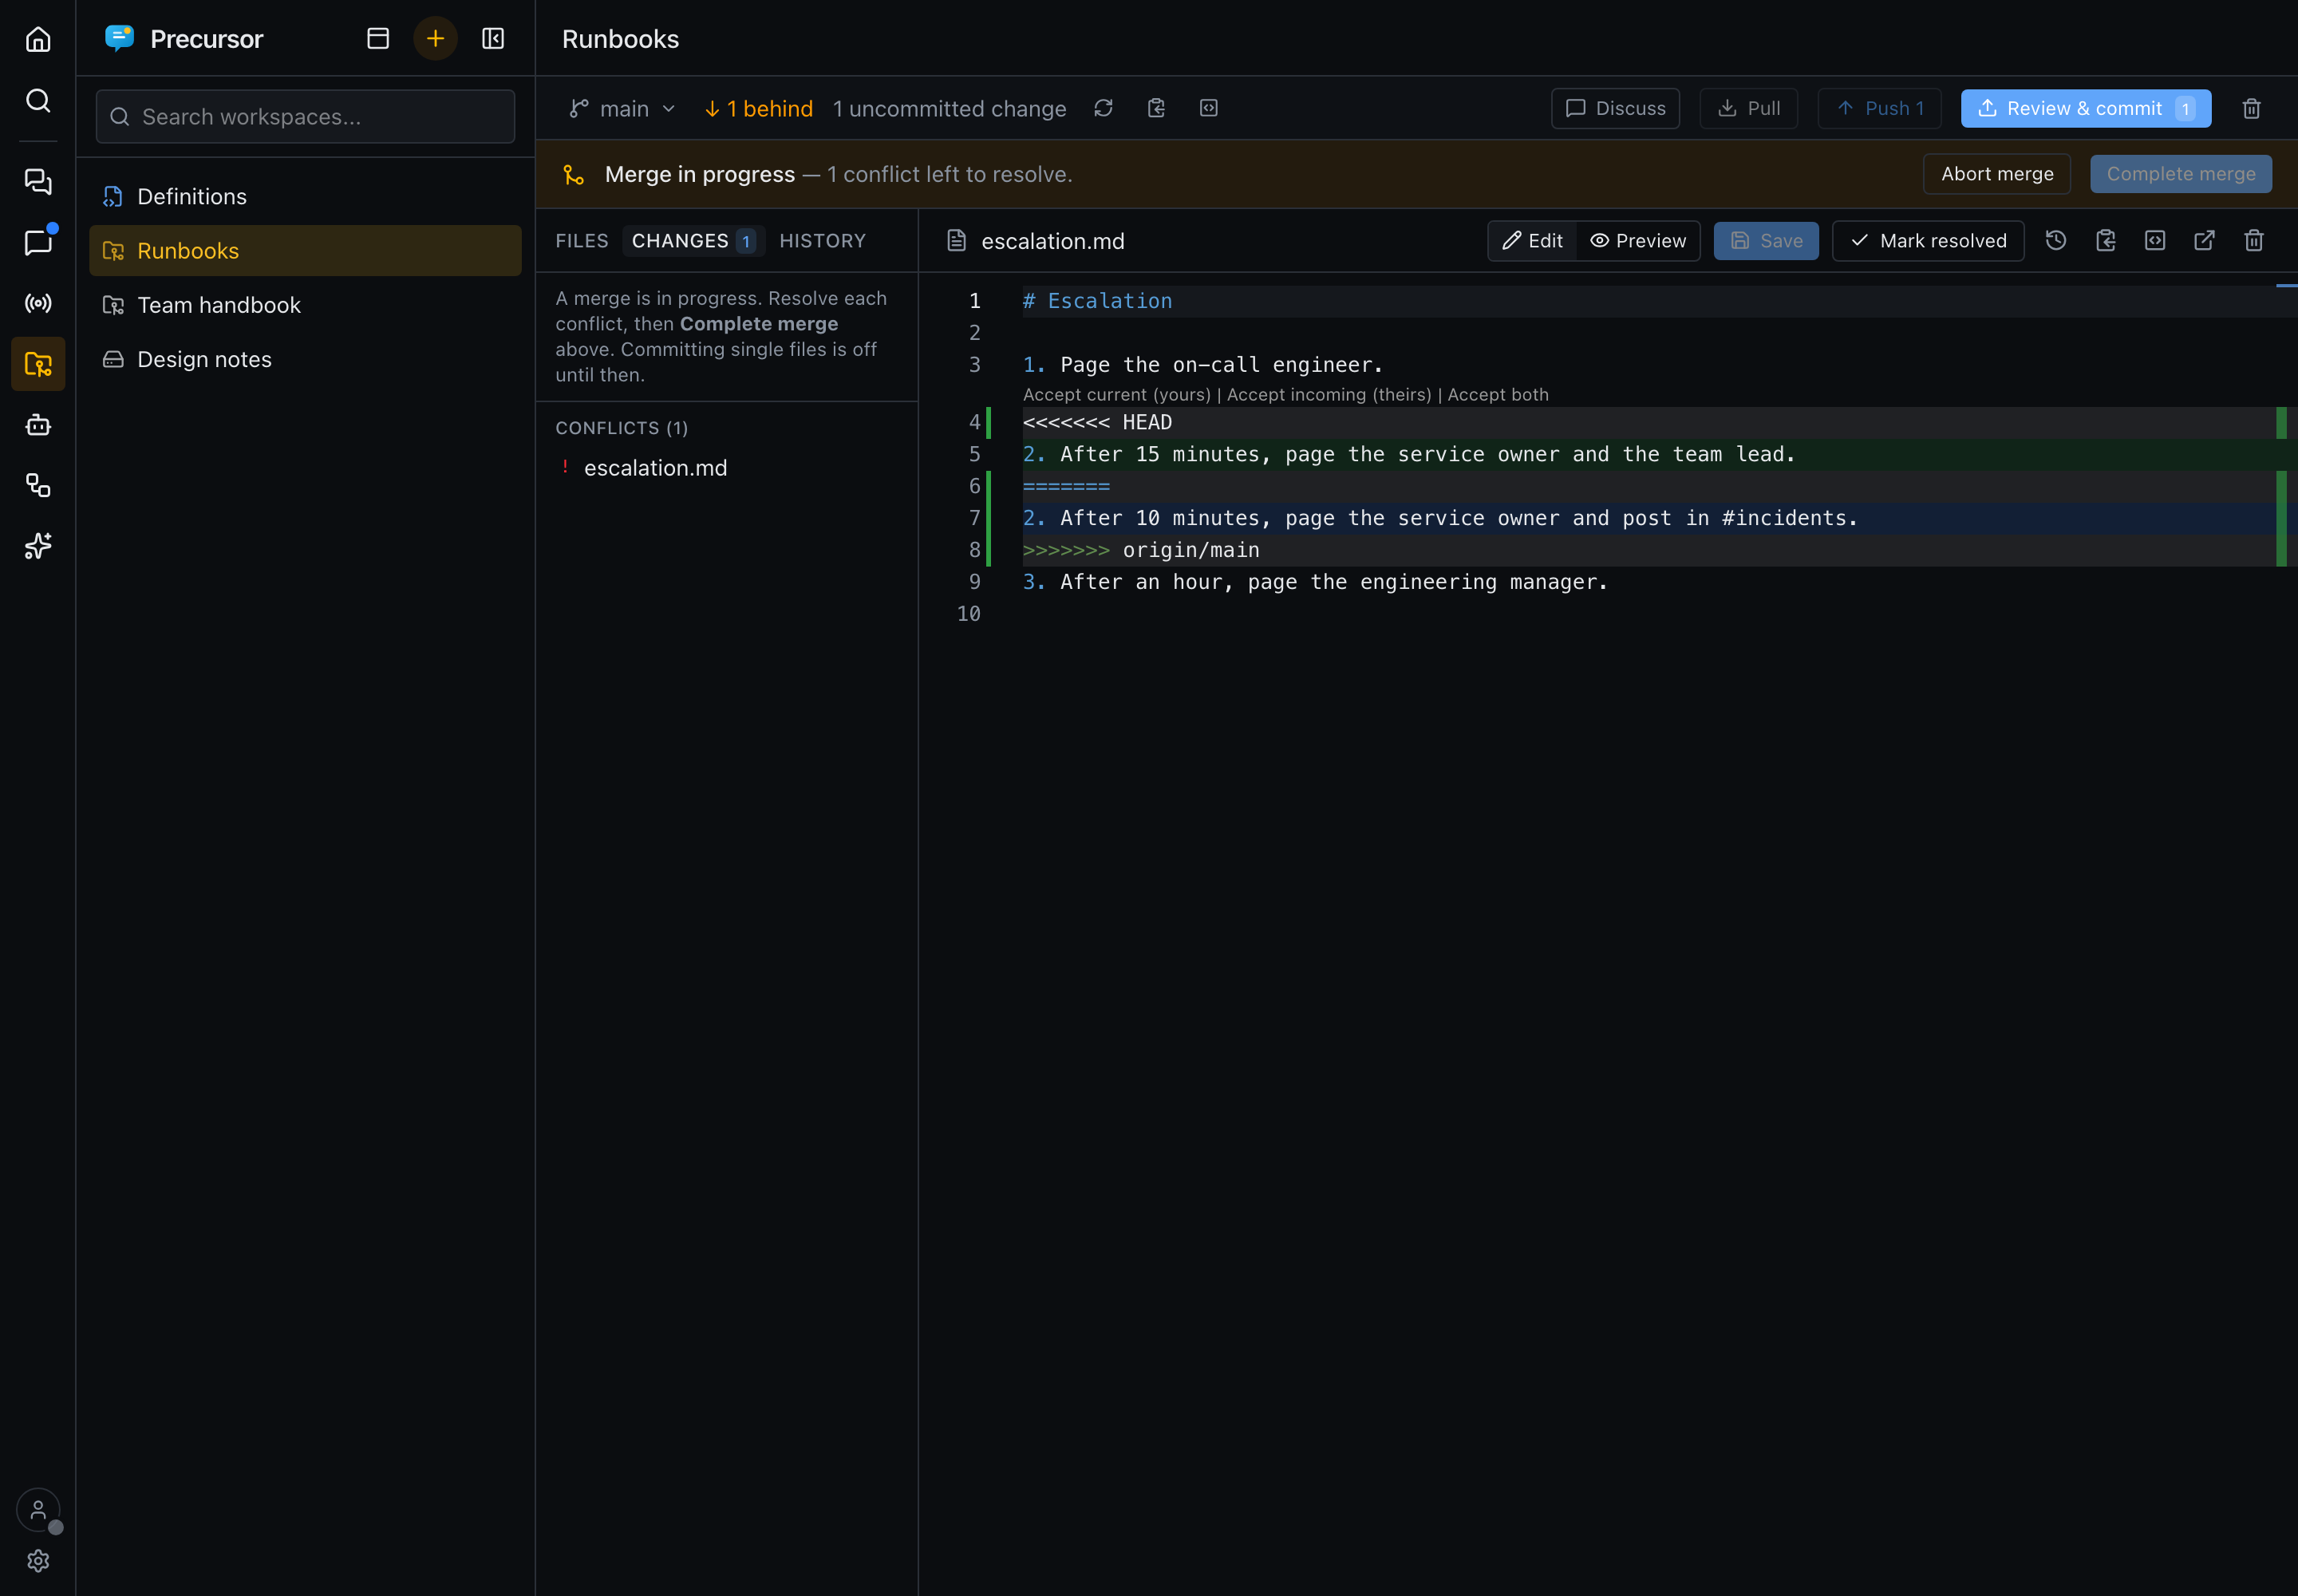2298x1596 pixels.
Task: Click the trash icon next to Review & commit
Action: (2251, 108)
